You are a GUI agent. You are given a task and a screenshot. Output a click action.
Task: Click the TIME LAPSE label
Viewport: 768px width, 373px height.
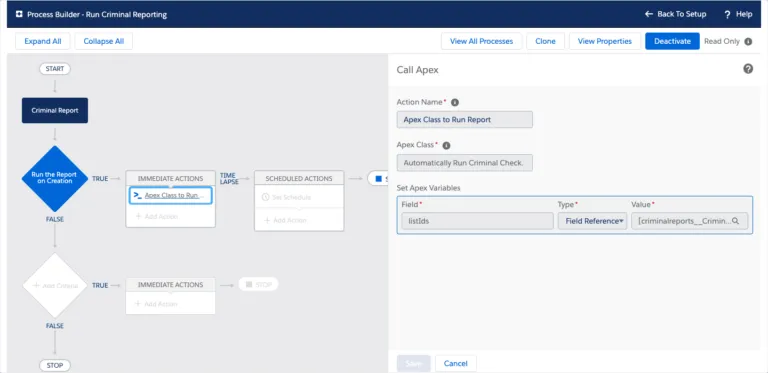(x=229, y=178)
